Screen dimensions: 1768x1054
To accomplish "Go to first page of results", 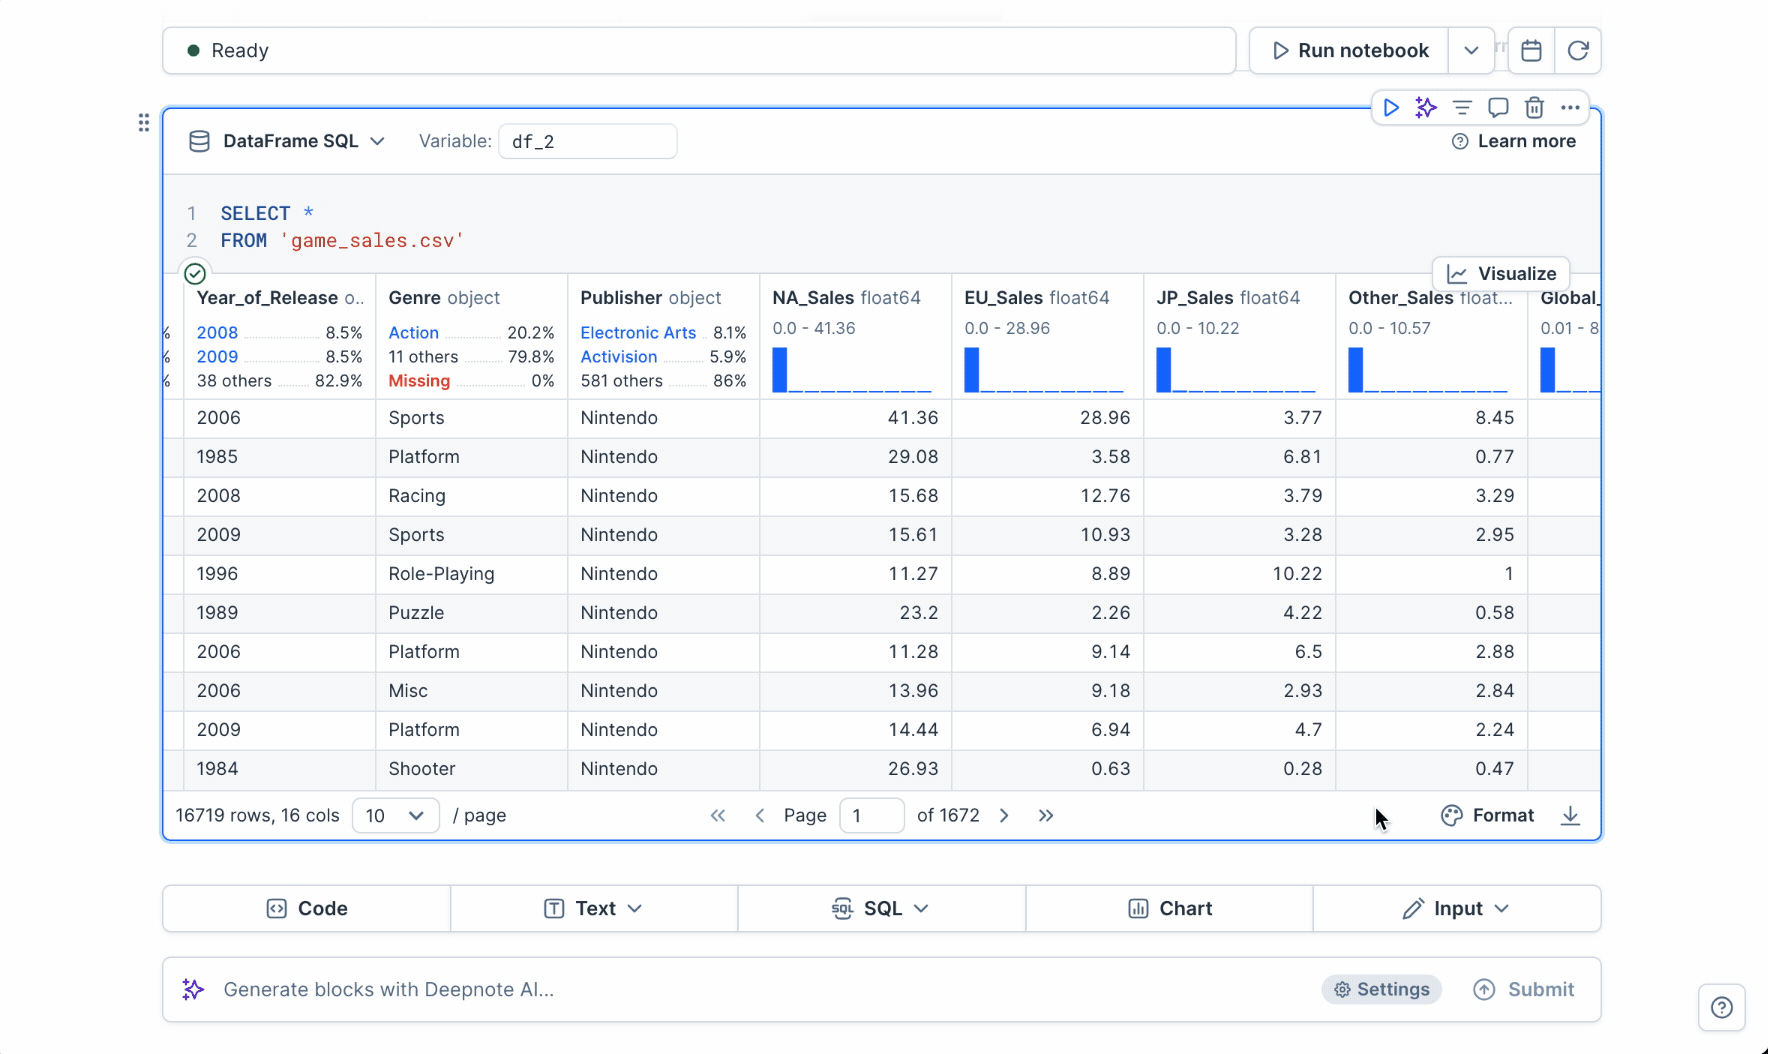I will 718,816.
